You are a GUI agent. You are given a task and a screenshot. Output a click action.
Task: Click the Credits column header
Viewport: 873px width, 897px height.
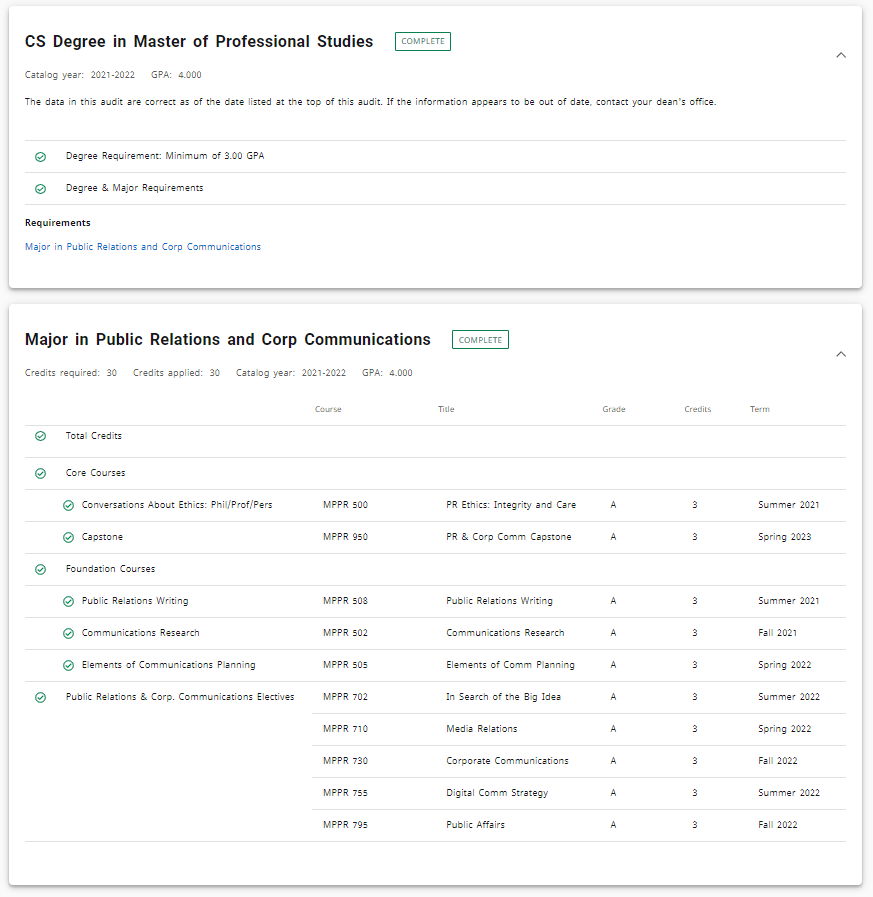[x=697, y=409]
